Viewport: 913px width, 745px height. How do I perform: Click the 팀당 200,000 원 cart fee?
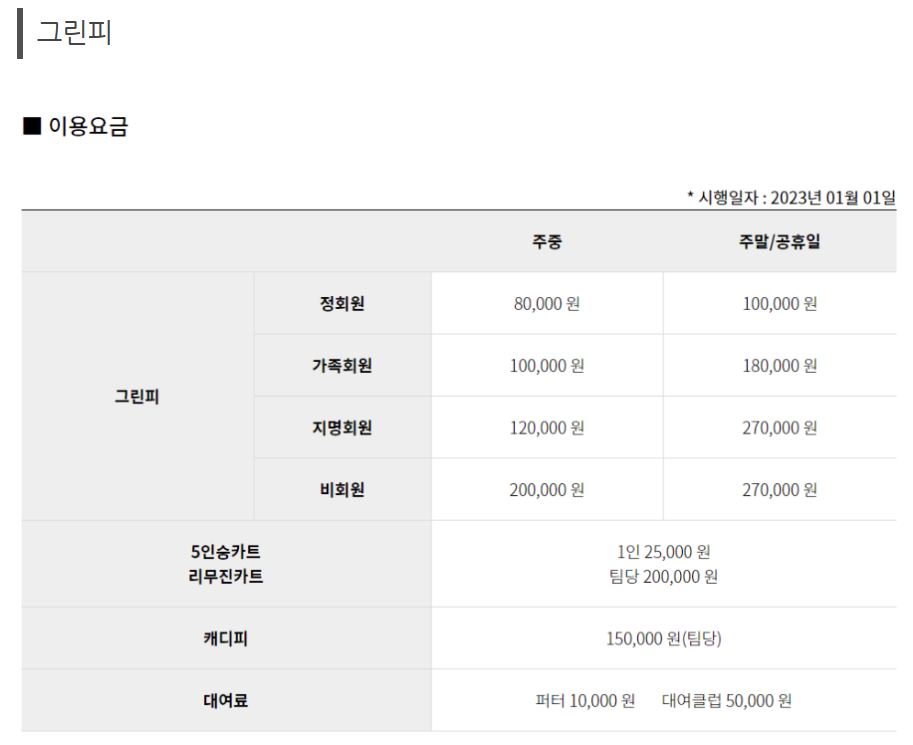click(663, 577)
